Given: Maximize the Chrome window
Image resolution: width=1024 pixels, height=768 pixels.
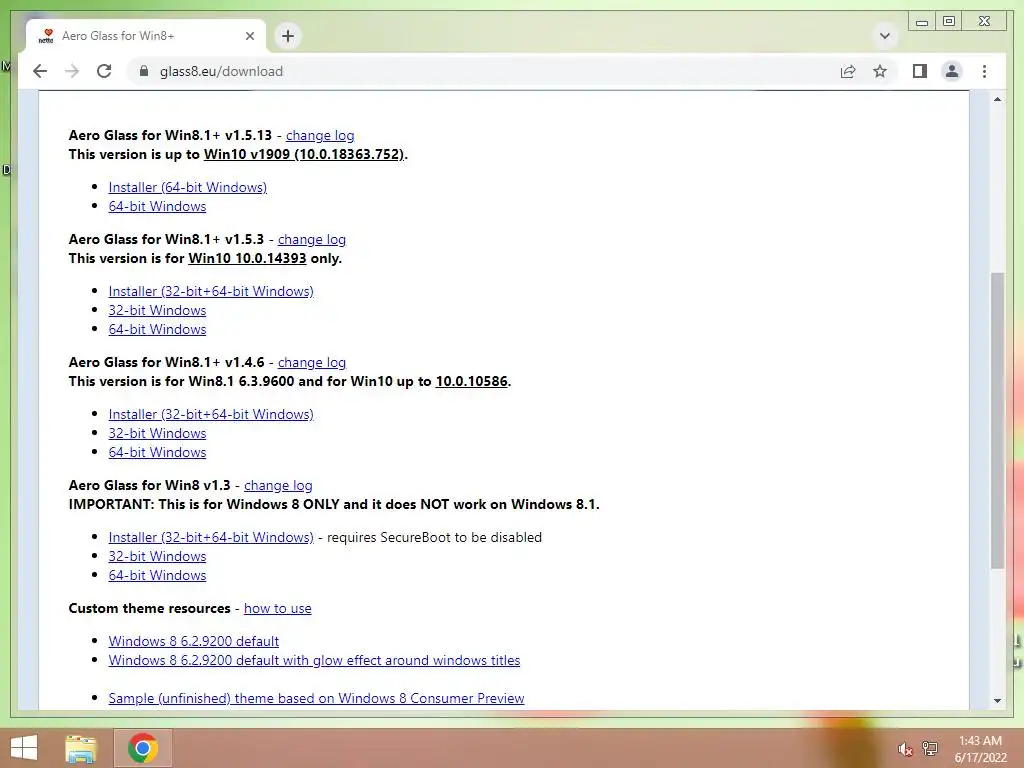Looking at the screenshot, I should click(950, 22).
